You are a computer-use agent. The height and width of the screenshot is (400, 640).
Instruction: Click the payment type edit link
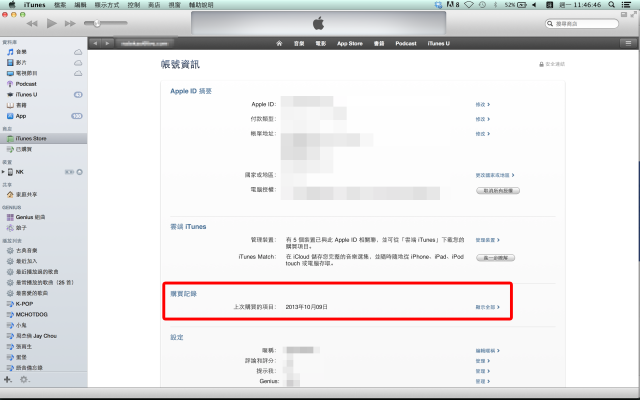point(482,119)
